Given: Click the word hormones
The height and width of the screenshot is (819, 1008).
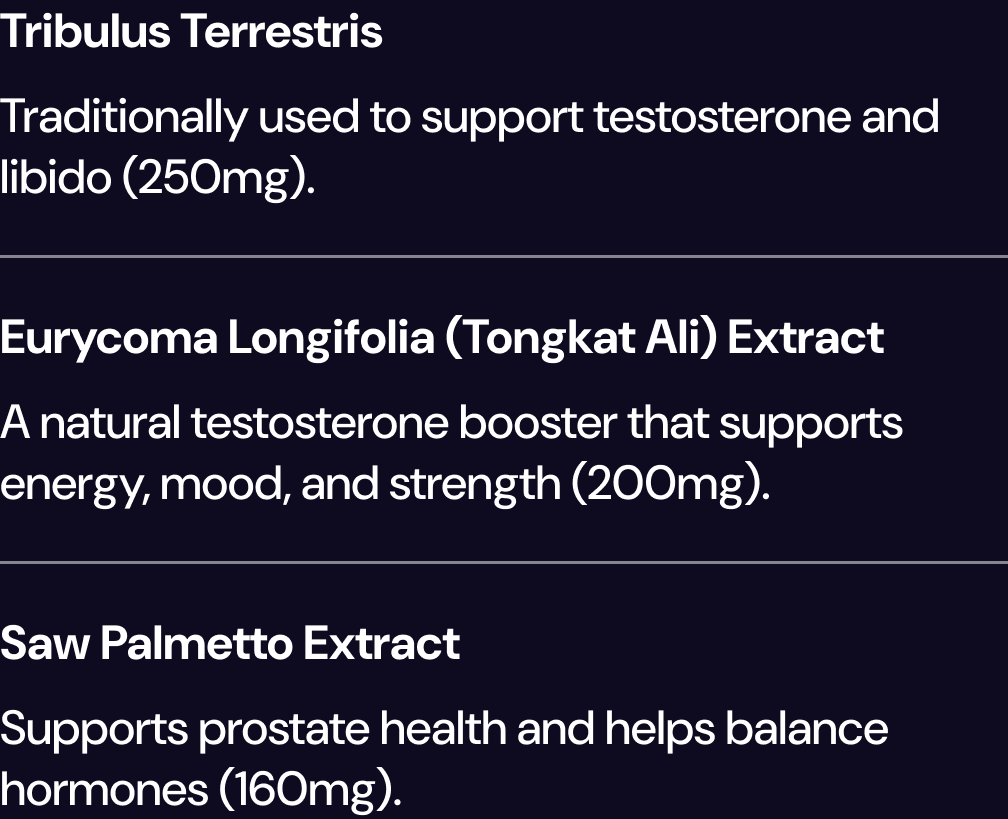Looking at the screenshot, I should tap(104, 790).
